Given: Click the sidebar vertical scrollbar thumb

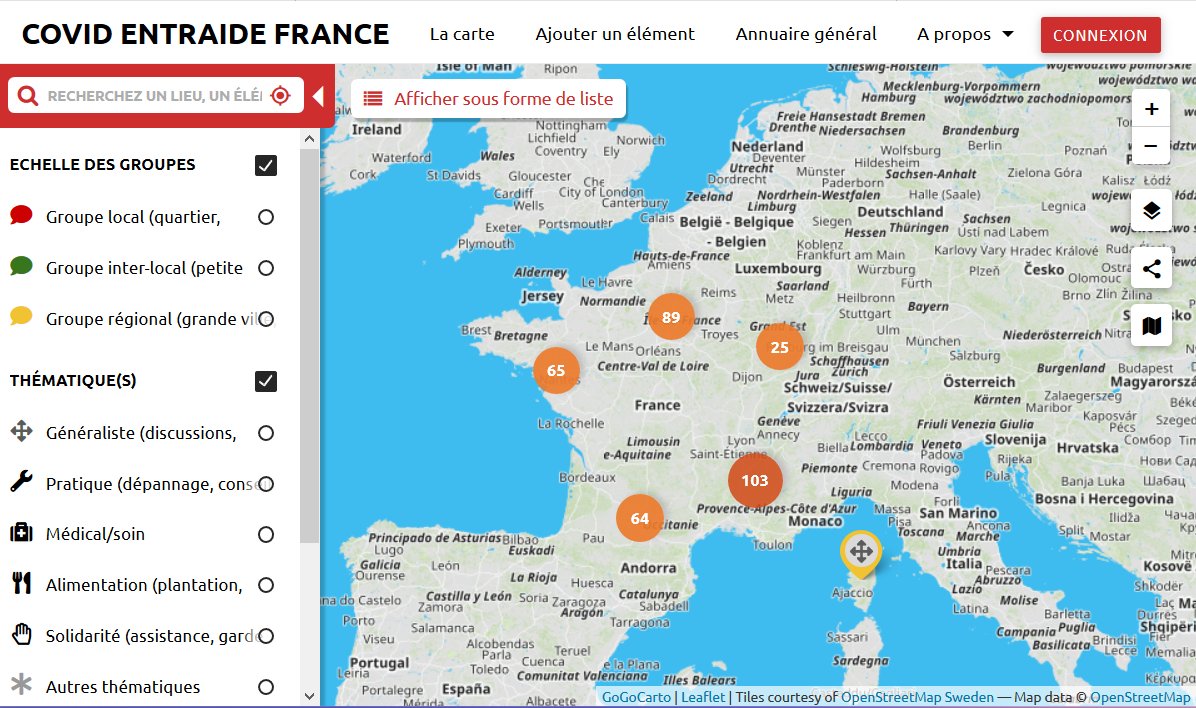Looking at the screenshot, I should 309,346.
